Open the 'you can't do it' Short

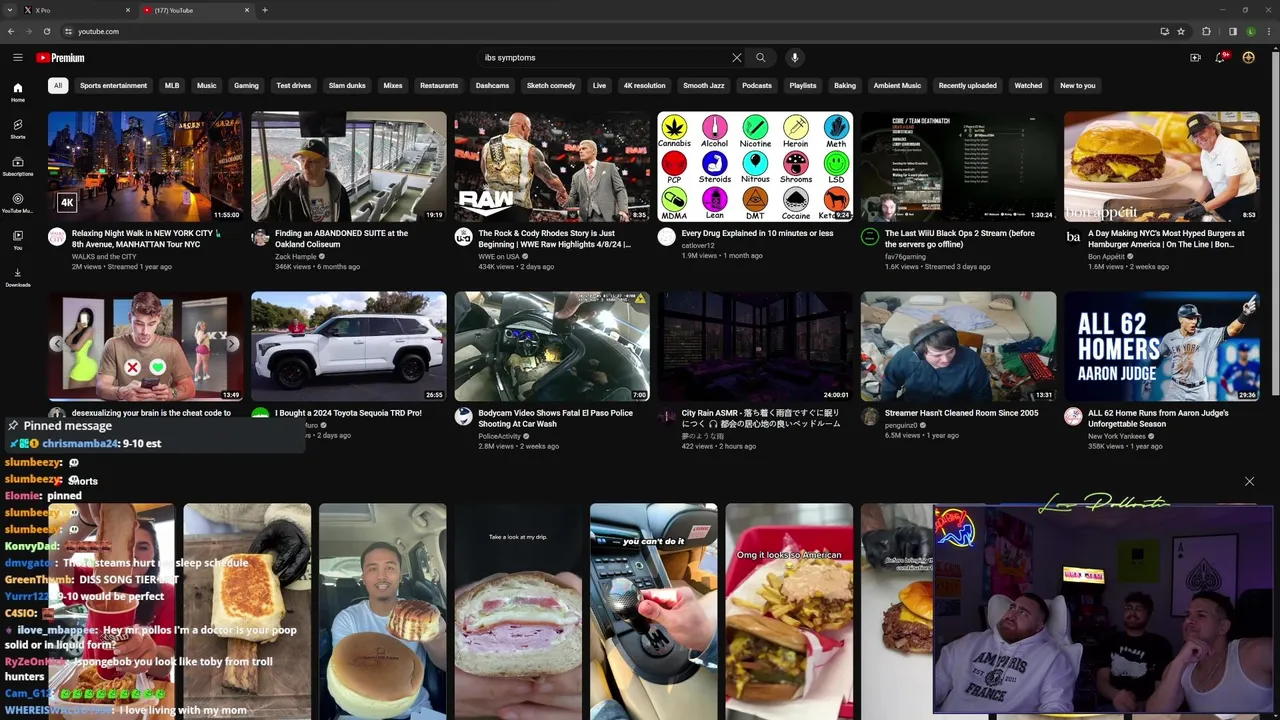[x=653, y=611]
